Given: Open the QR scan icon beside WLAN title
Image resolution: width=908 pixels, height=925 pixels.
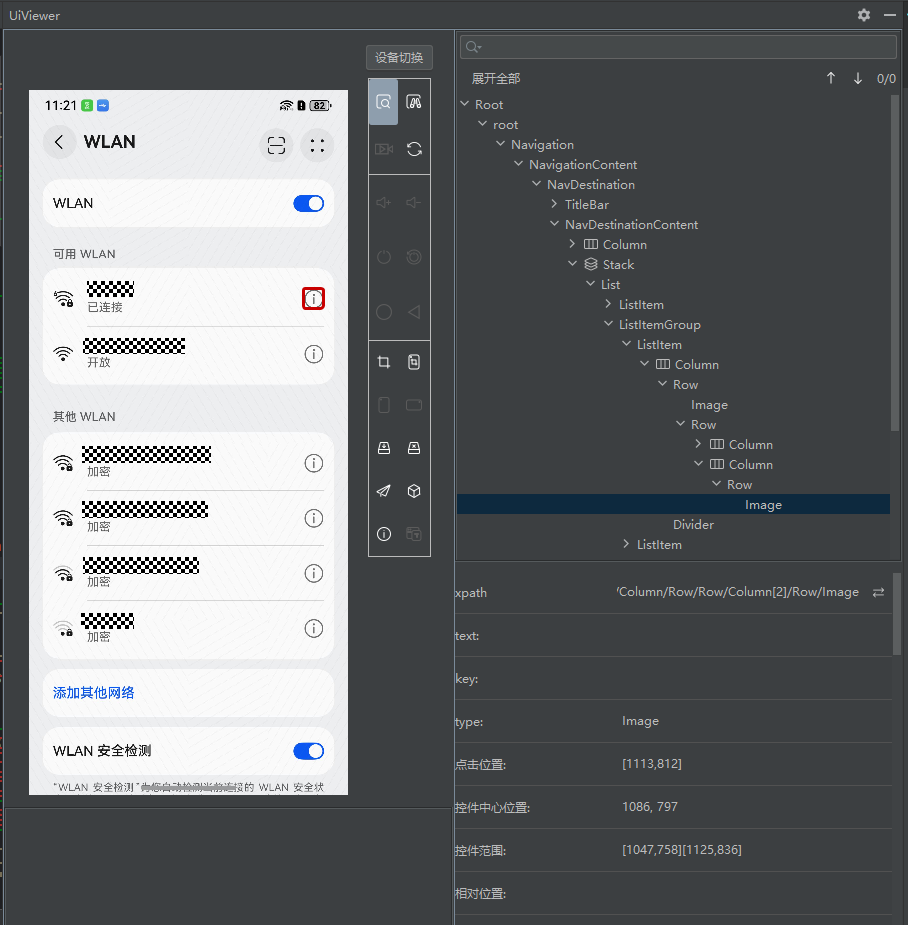Looking at the screenshot, I should click(277, 145).
